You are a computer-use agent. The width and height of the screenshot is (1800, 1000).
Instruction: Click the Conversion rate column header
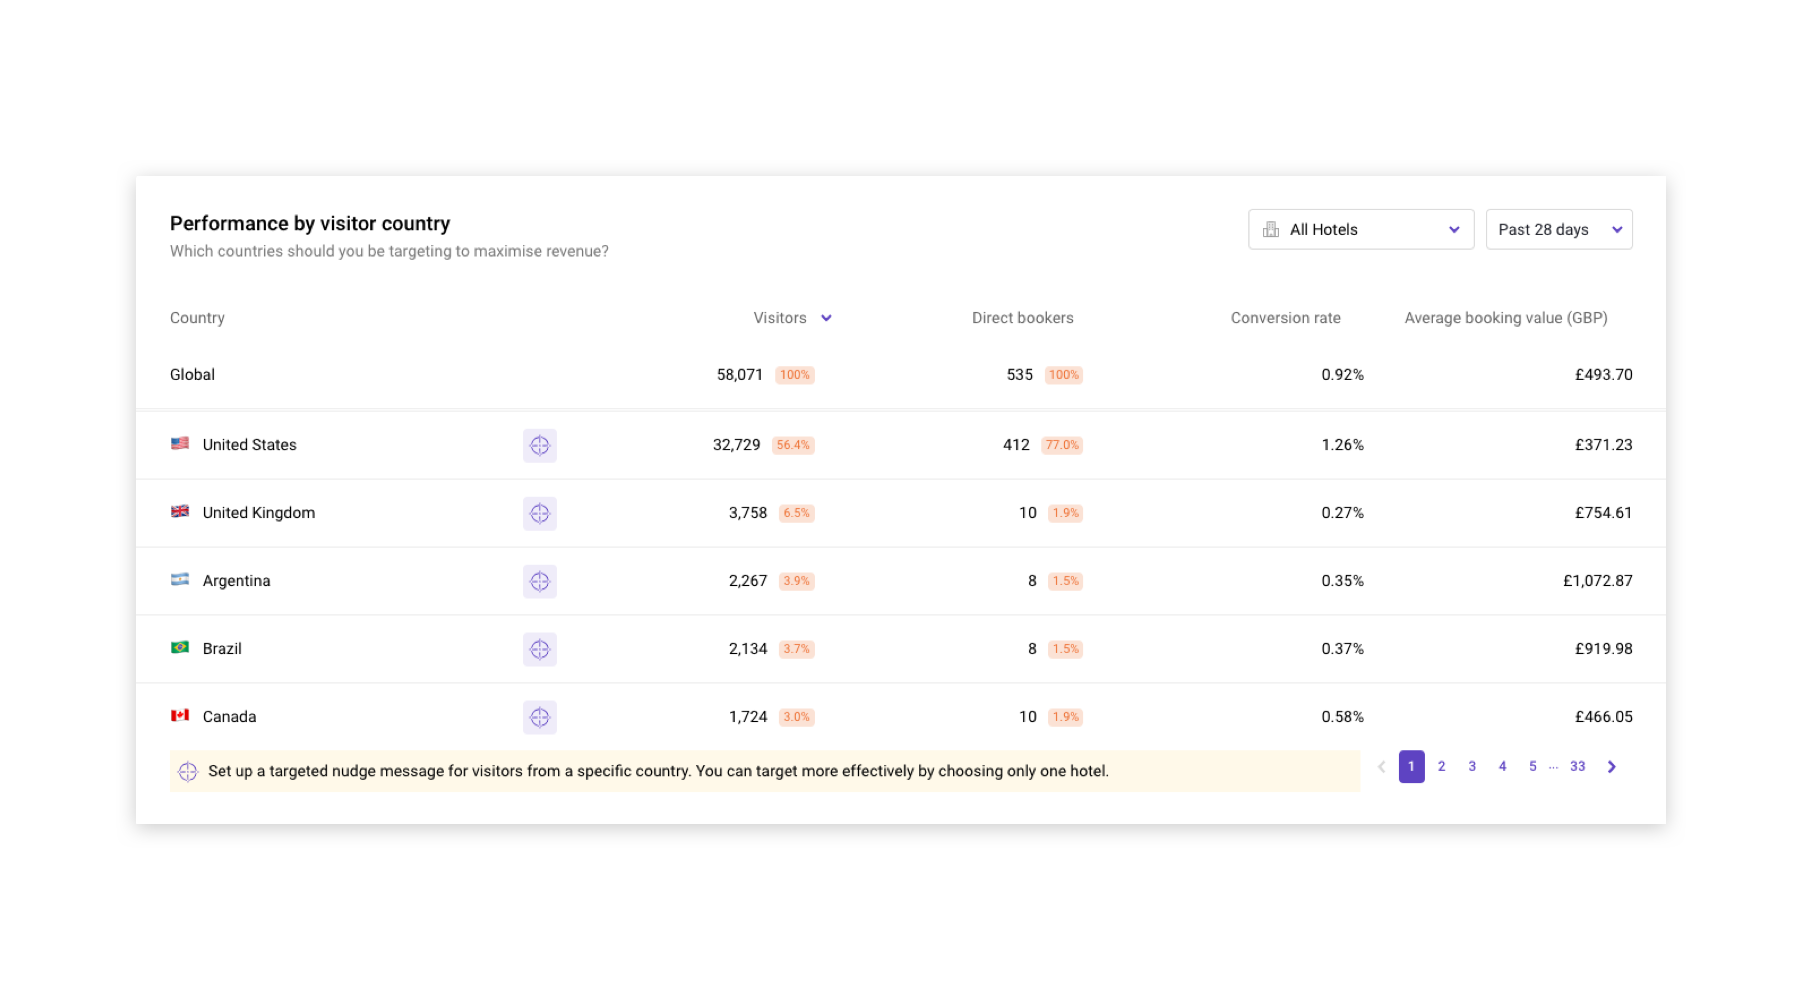click(1285, 318)
